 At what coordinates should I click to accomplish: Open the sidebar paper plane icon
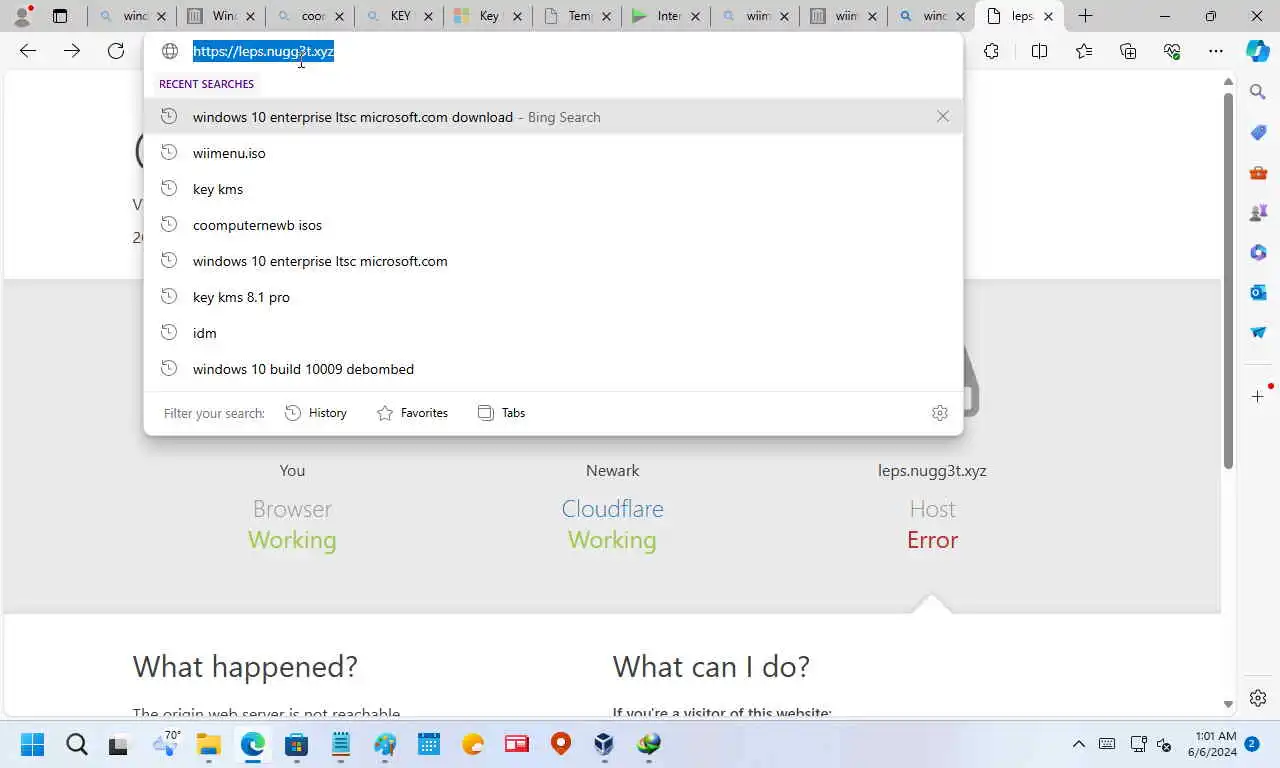1258,332
